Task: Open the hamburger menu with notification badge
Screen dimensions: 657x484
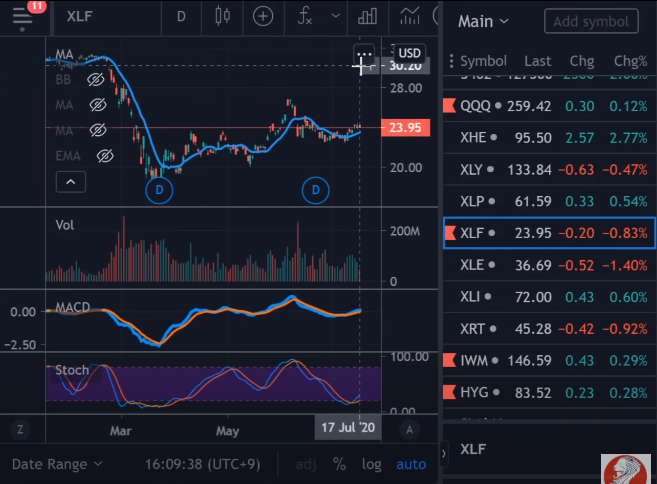Action: 23,16
